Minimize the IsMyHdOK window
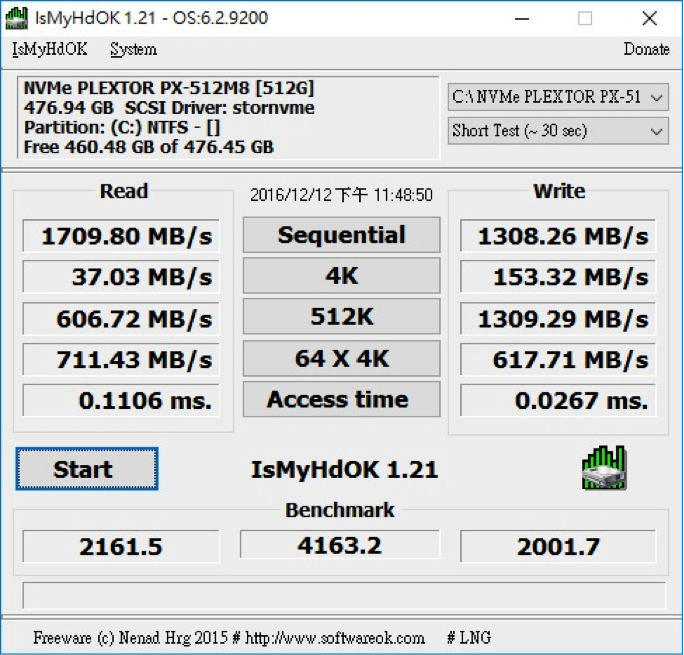 (522, 18)
